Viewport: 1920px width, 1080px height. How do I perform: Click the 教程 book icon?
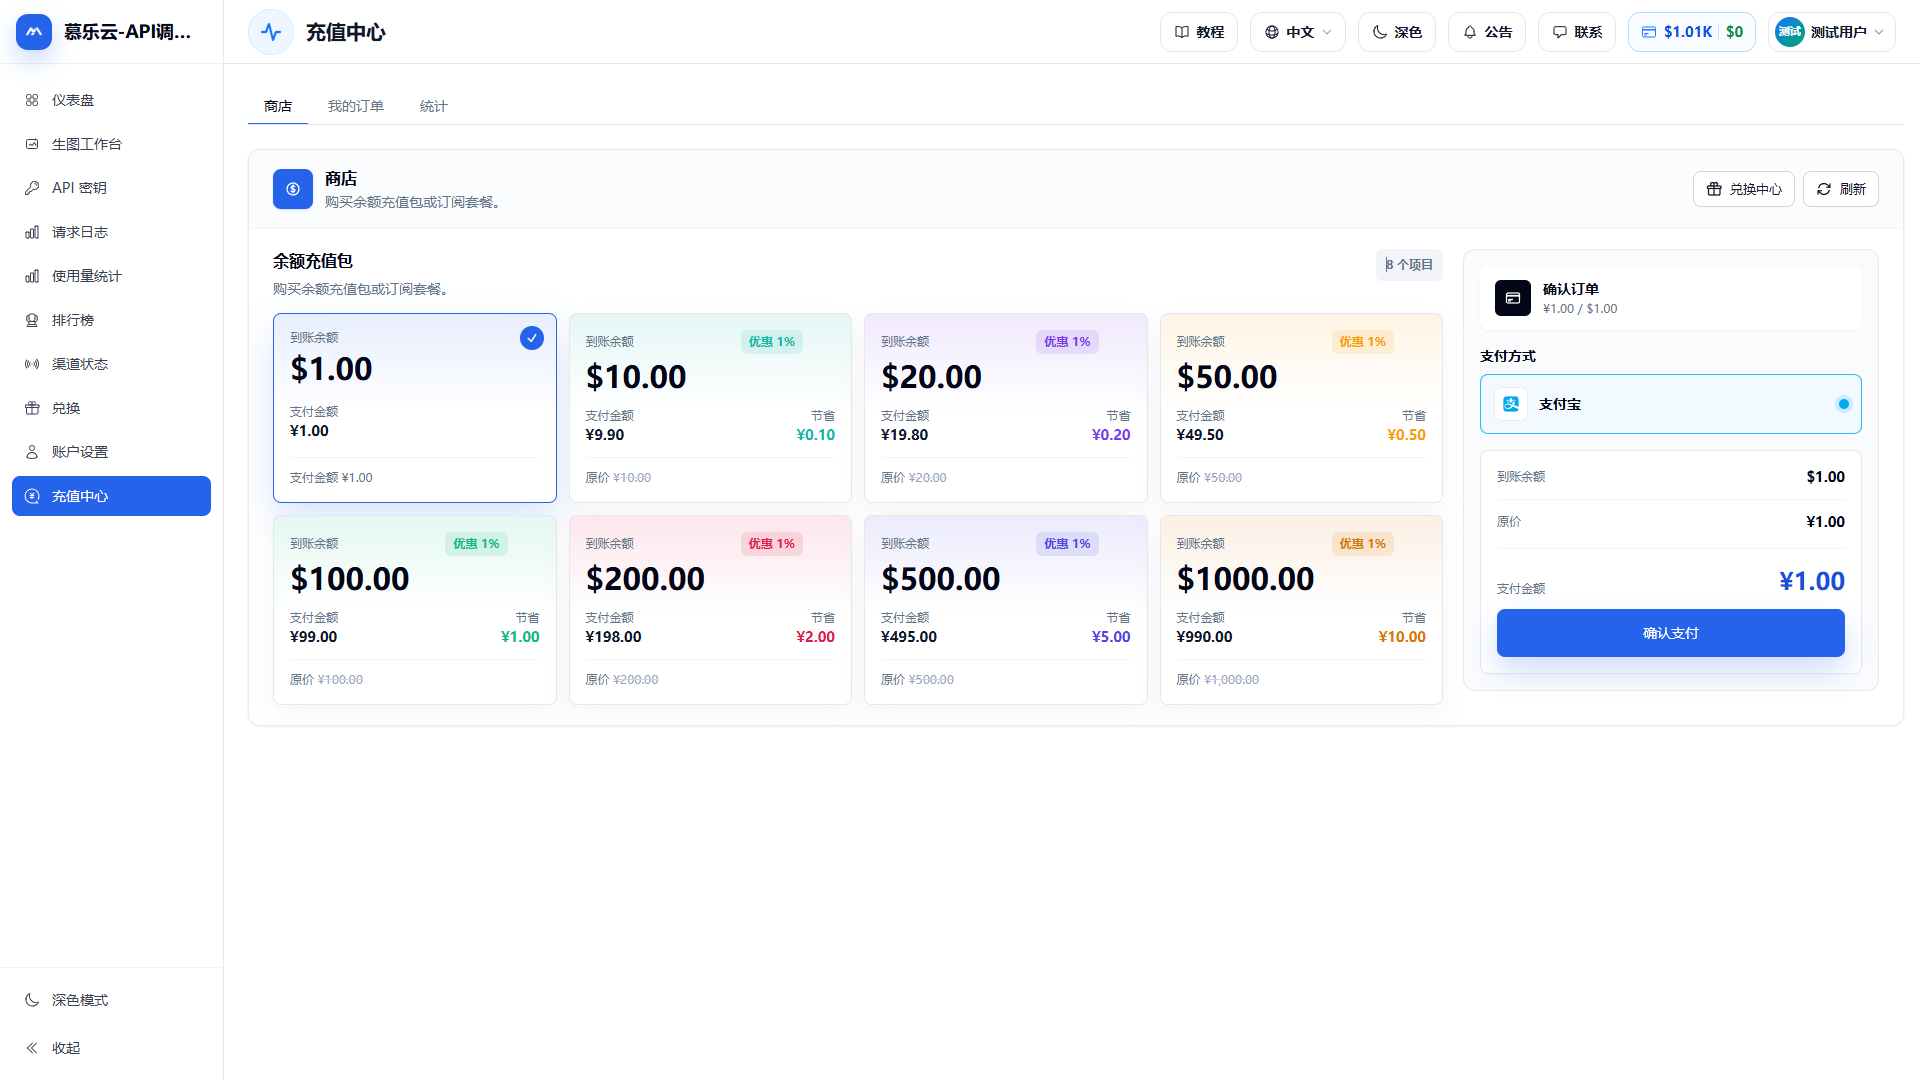tap(1182, 32)
